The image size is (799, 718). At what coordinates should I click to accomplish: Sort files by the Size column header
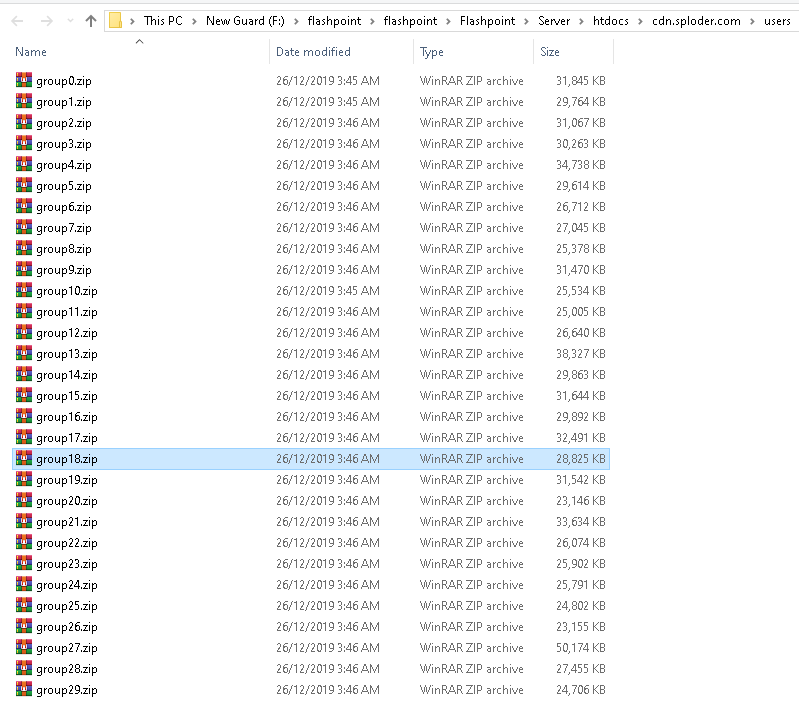[549, 52]
